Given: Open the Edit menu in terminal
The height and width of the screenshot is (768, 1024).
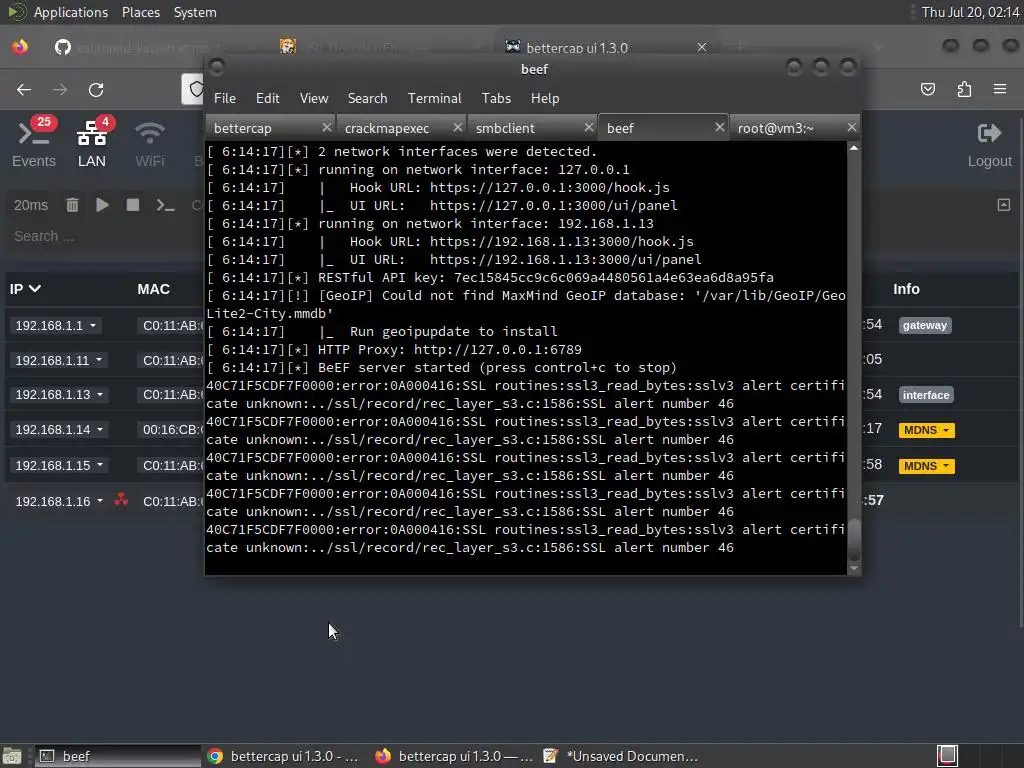Looking at the screenshot, I should [268, 98].
